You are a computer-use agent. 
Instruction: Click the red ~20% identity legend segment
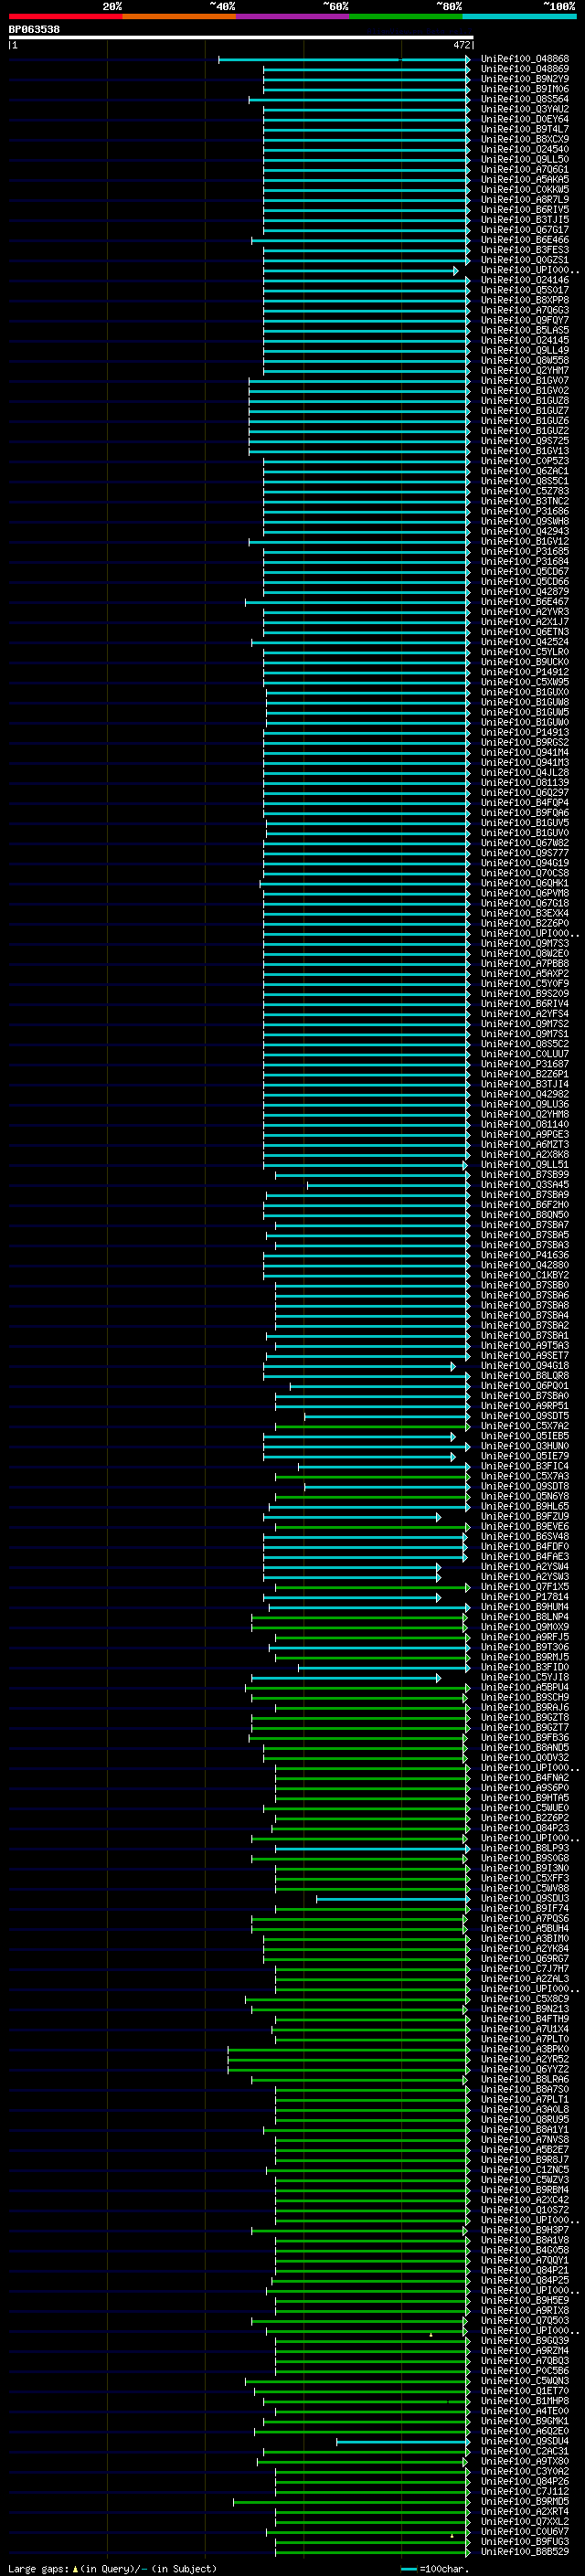pos(65,16)
